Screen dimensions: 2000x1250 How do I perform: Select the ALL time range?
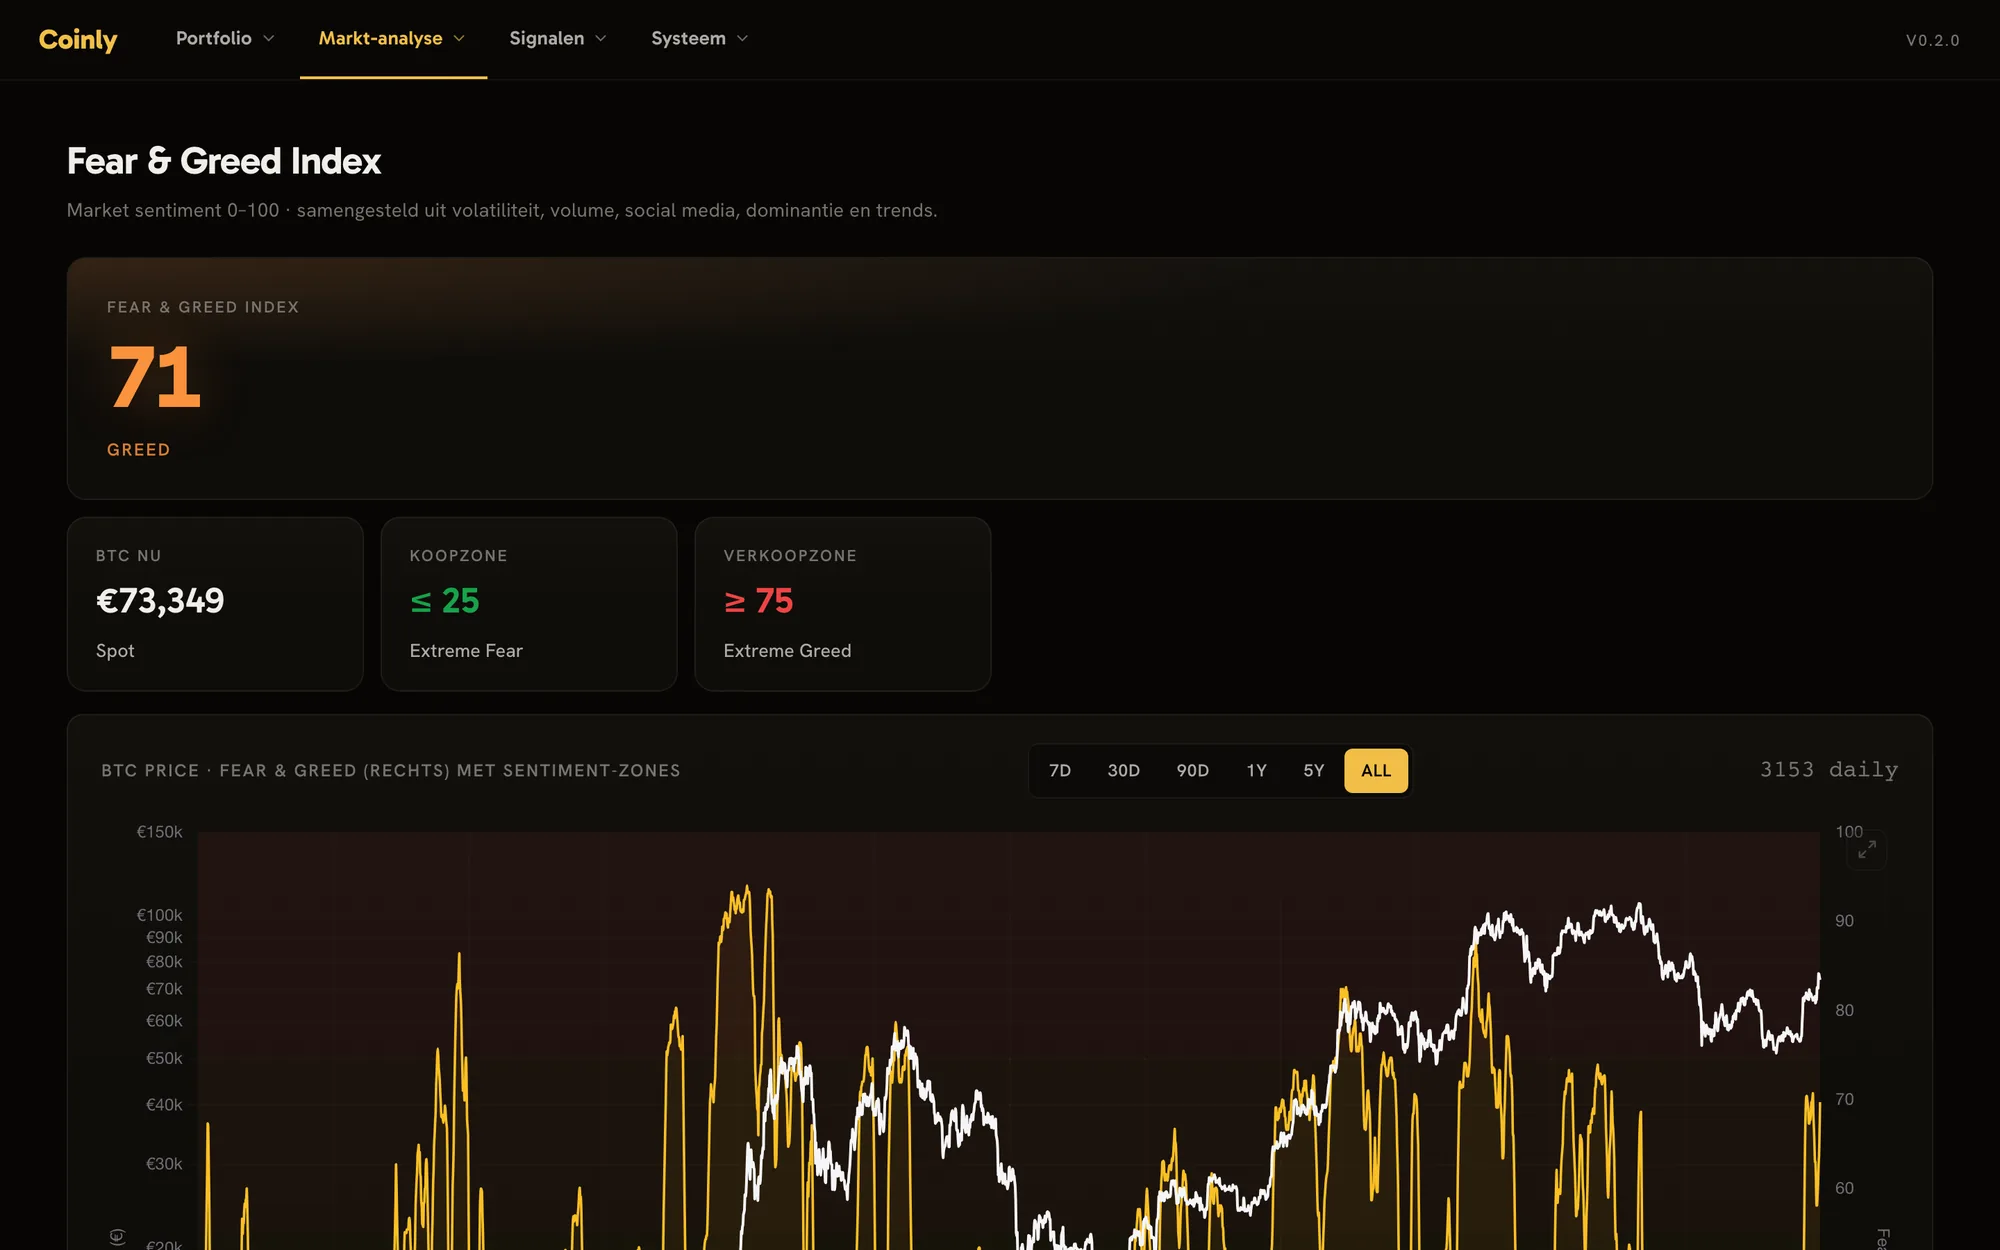coord(1376,770)
